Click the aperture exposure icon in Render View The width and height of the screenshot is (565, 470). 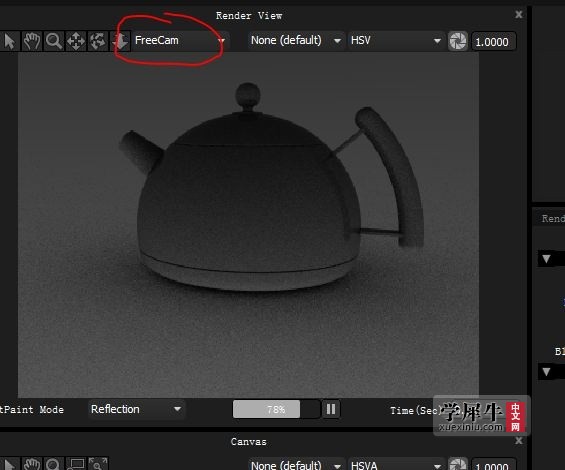458,41
